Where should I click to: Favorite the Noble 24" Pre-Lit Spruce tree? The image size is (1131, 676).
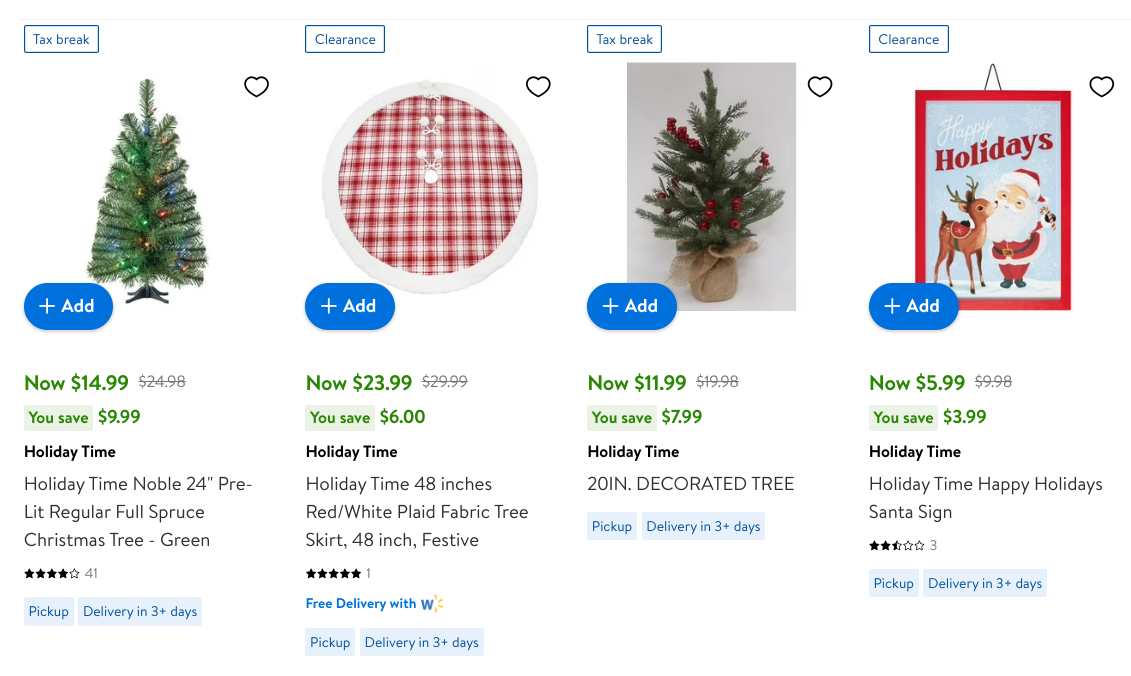pyautogui.click(x=257, y=87)
